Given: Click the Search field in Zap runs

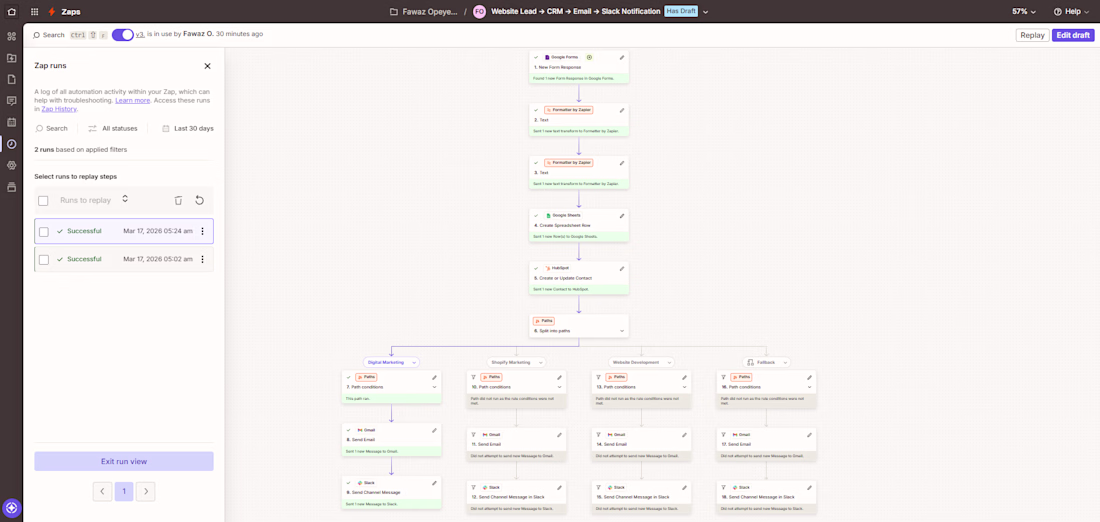Looking at the screenshot, I should [x=52, y=128].
